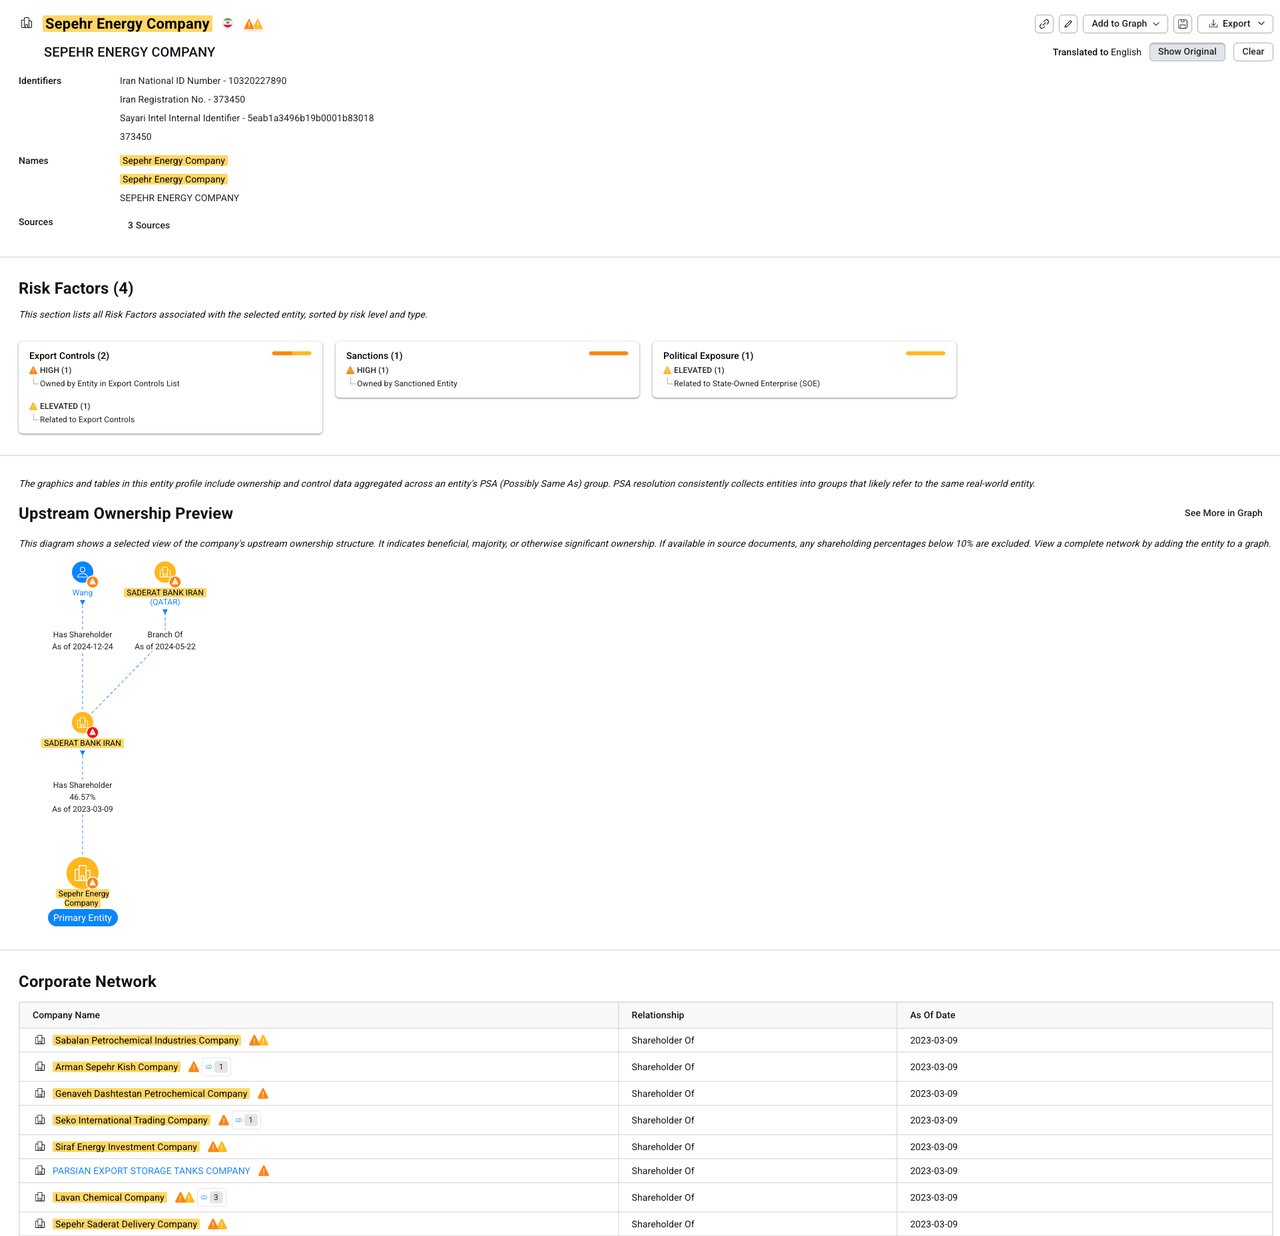The image size is (1280, 1236).
Task: Click the SADERAT BANK IRAN (QATAR) node icon
Action: coord(165,572)
